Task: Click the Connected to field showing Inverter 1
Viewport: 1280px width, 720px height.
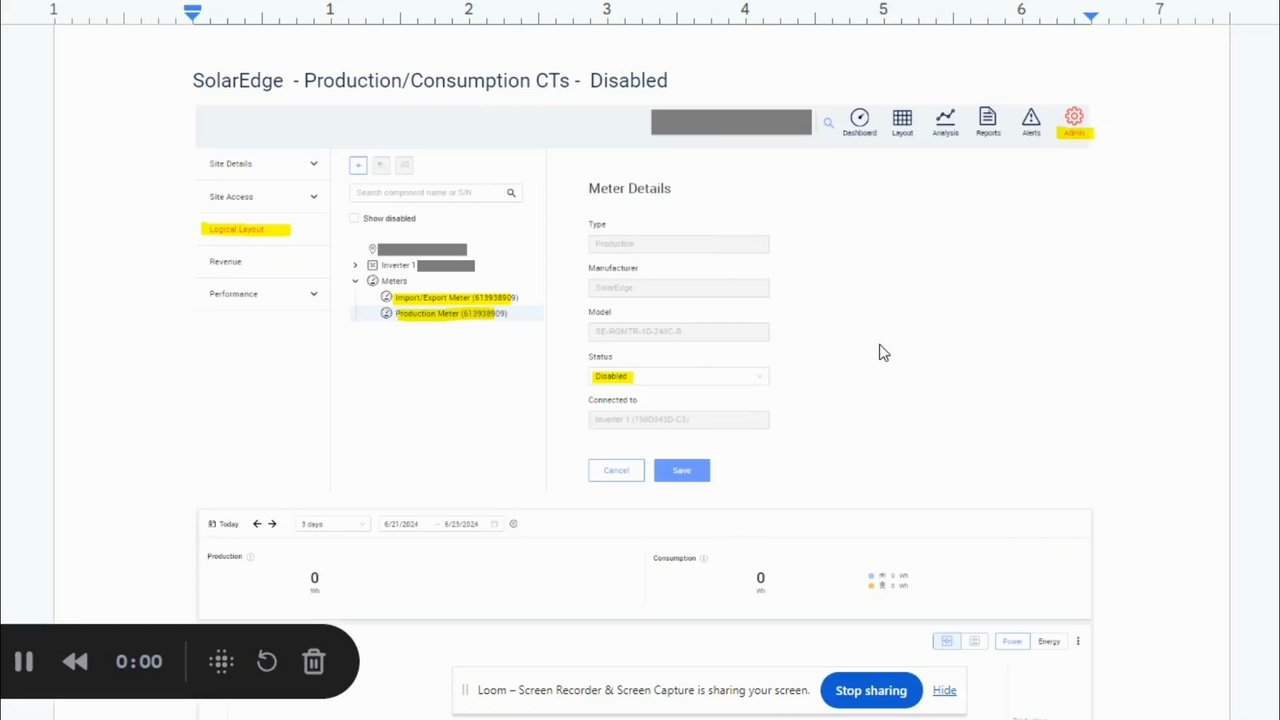Action: tap(679, 420)
